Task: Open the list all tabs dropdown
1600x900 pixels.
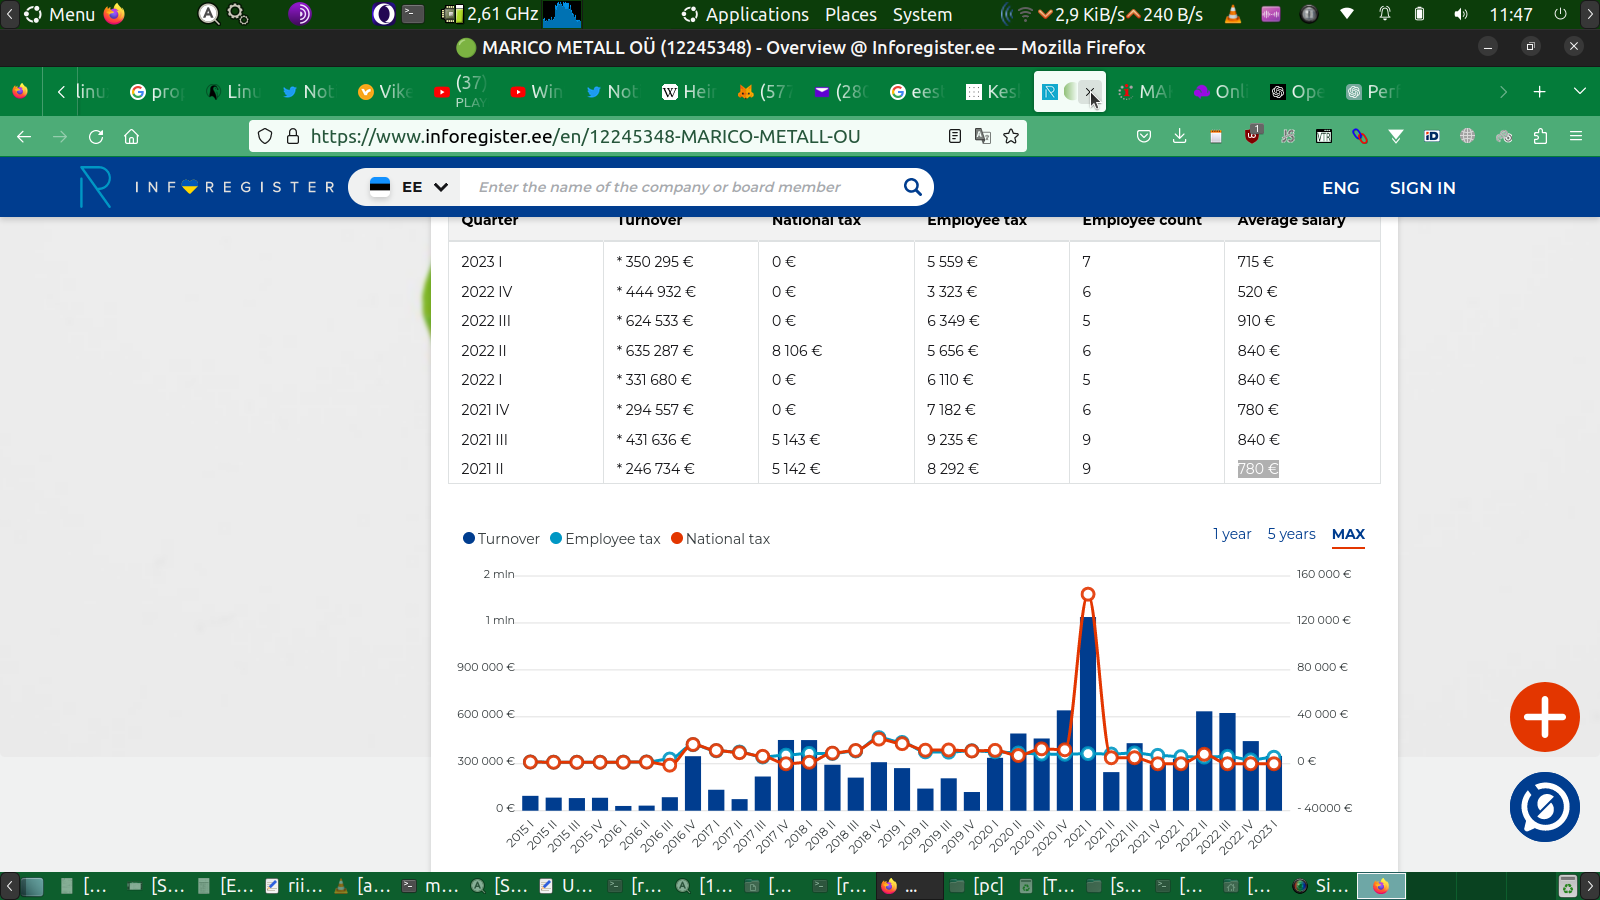Action: [x=1580, y=91]
